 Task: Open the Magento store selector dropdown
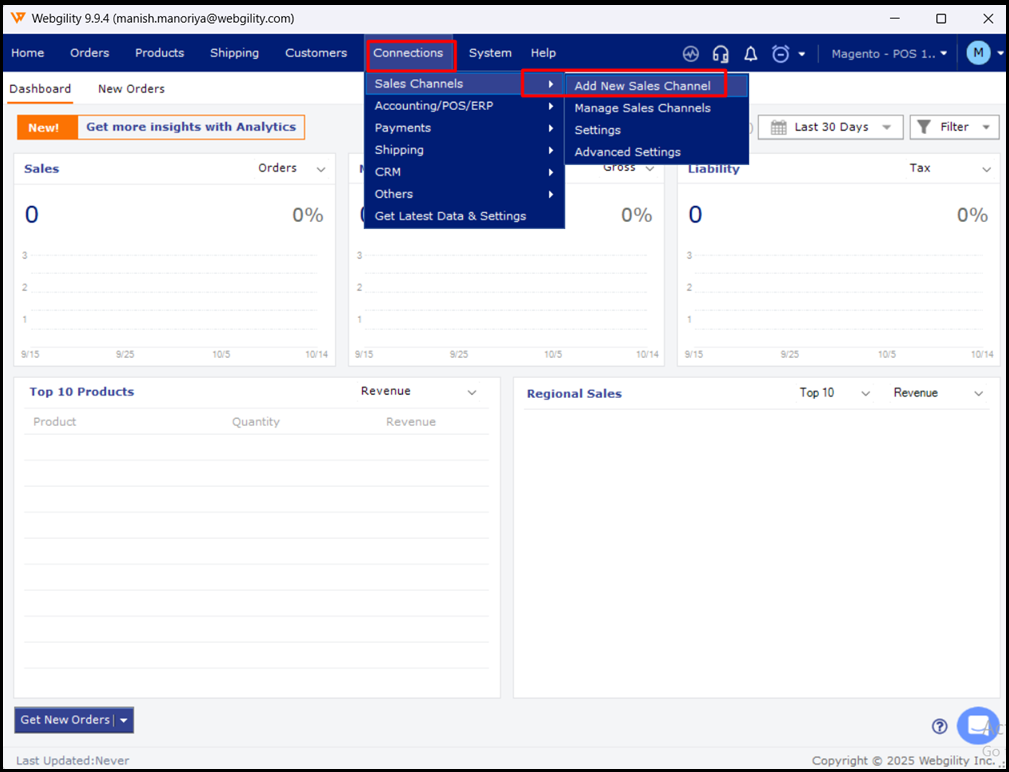[x=889, y=54]
